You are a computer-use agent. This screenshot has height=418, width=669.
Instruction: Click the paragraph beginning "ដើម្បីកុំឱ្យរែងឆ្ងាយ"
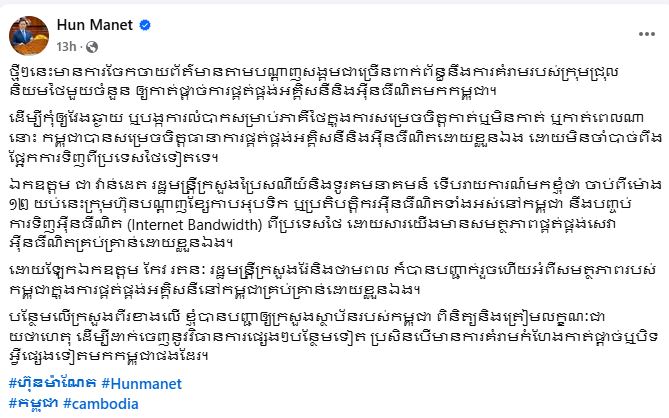click(336, 138)
